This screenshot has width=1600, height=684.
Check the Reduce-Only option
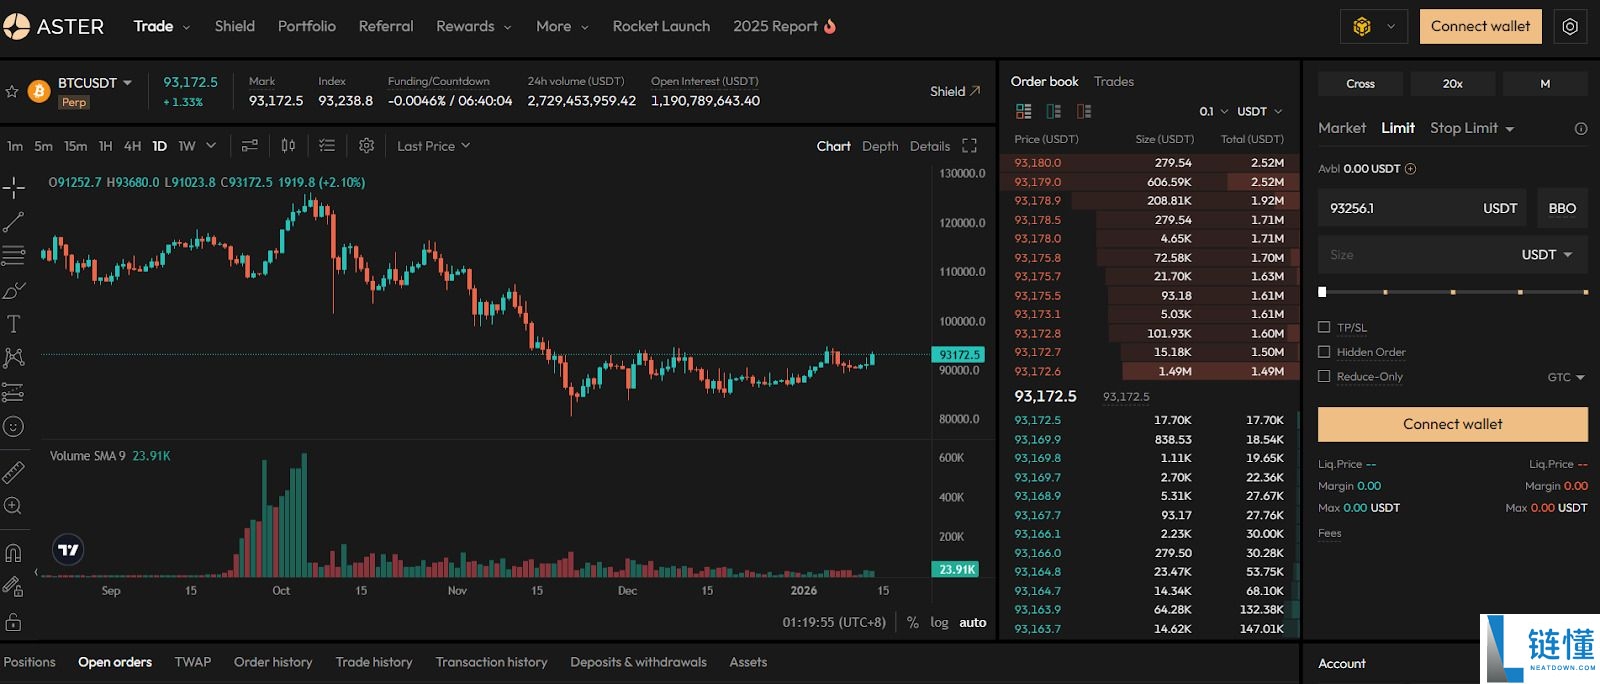click(1324, 376)
